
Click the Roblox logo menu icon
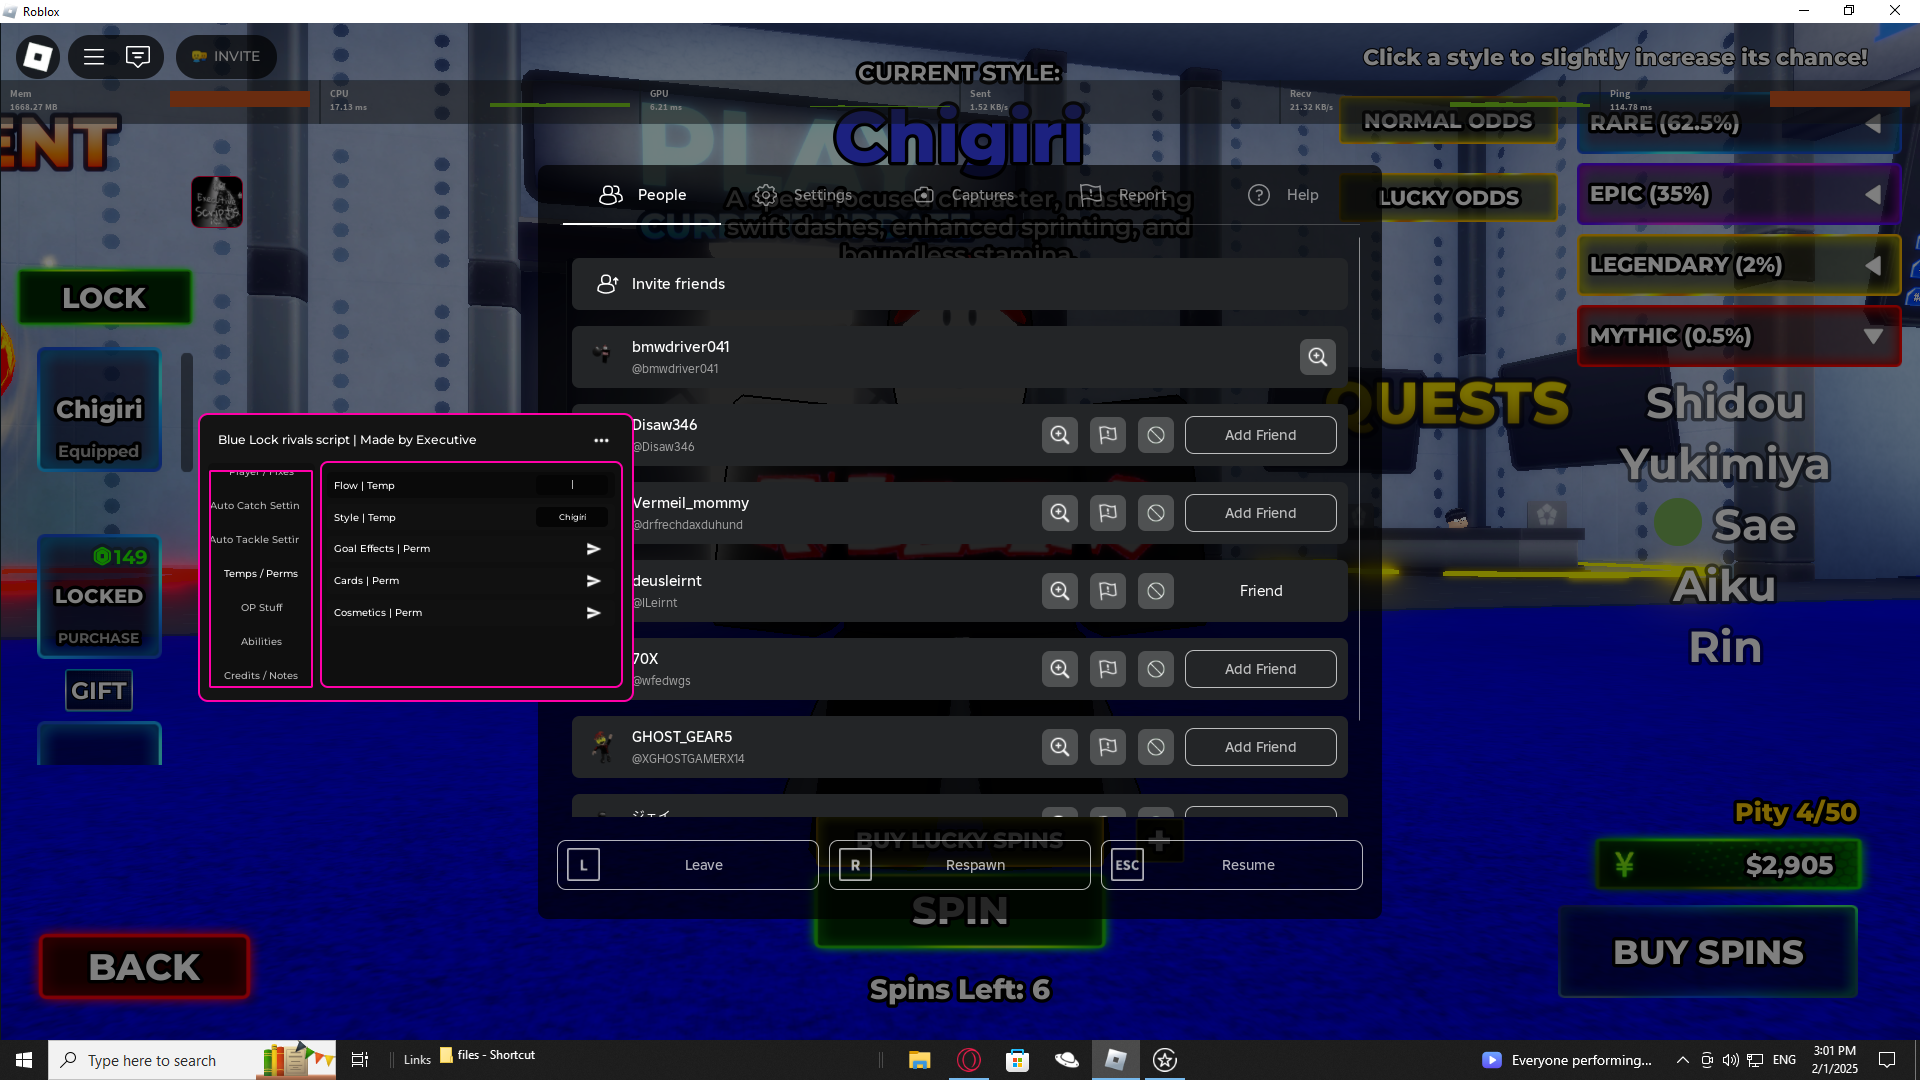tap(38, 57)
